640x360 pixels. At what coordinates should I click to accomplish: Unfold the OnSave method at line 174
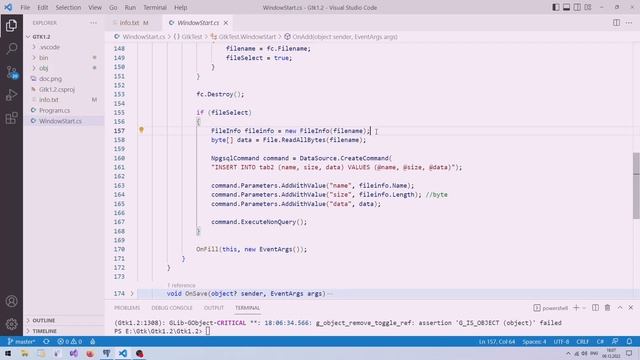point(132,293)
